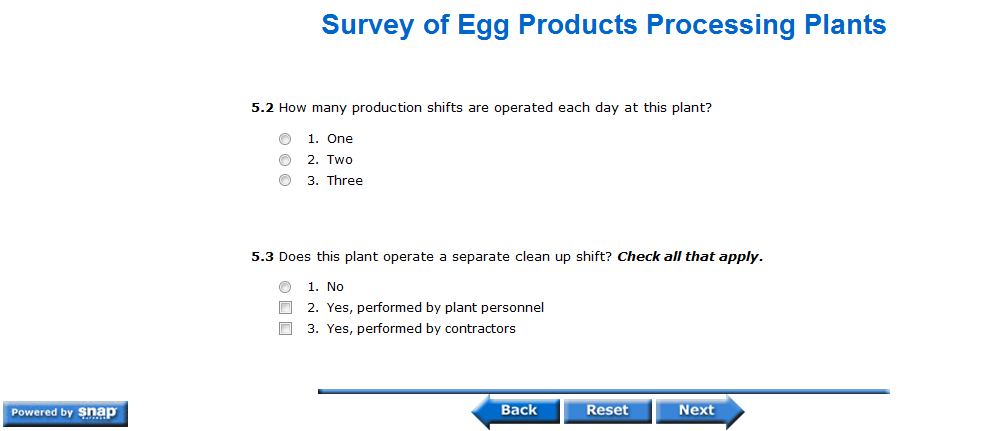Click the "Three" answer label text

(344, 181)
